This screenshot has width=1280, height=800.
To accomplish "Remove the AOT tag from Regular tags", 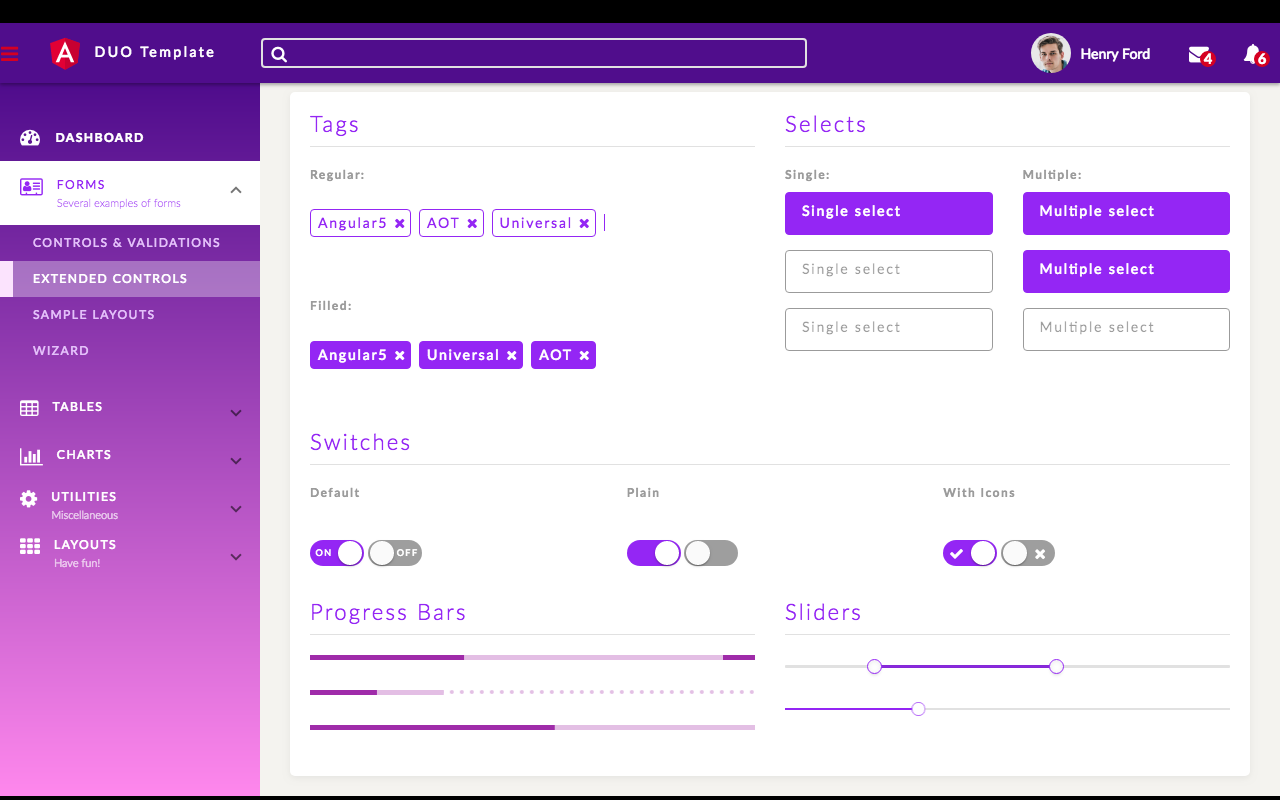I will [474, 222].
